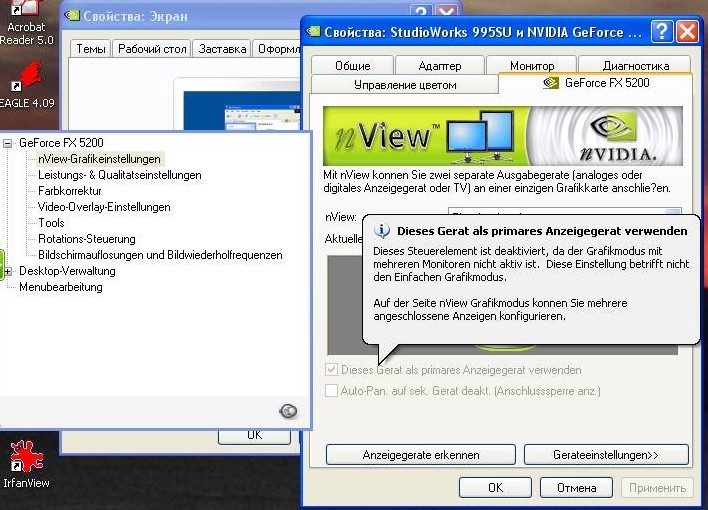
Task: Open Video-Overlay-Einstellungen tree item
Action: [x=104, y=207]
